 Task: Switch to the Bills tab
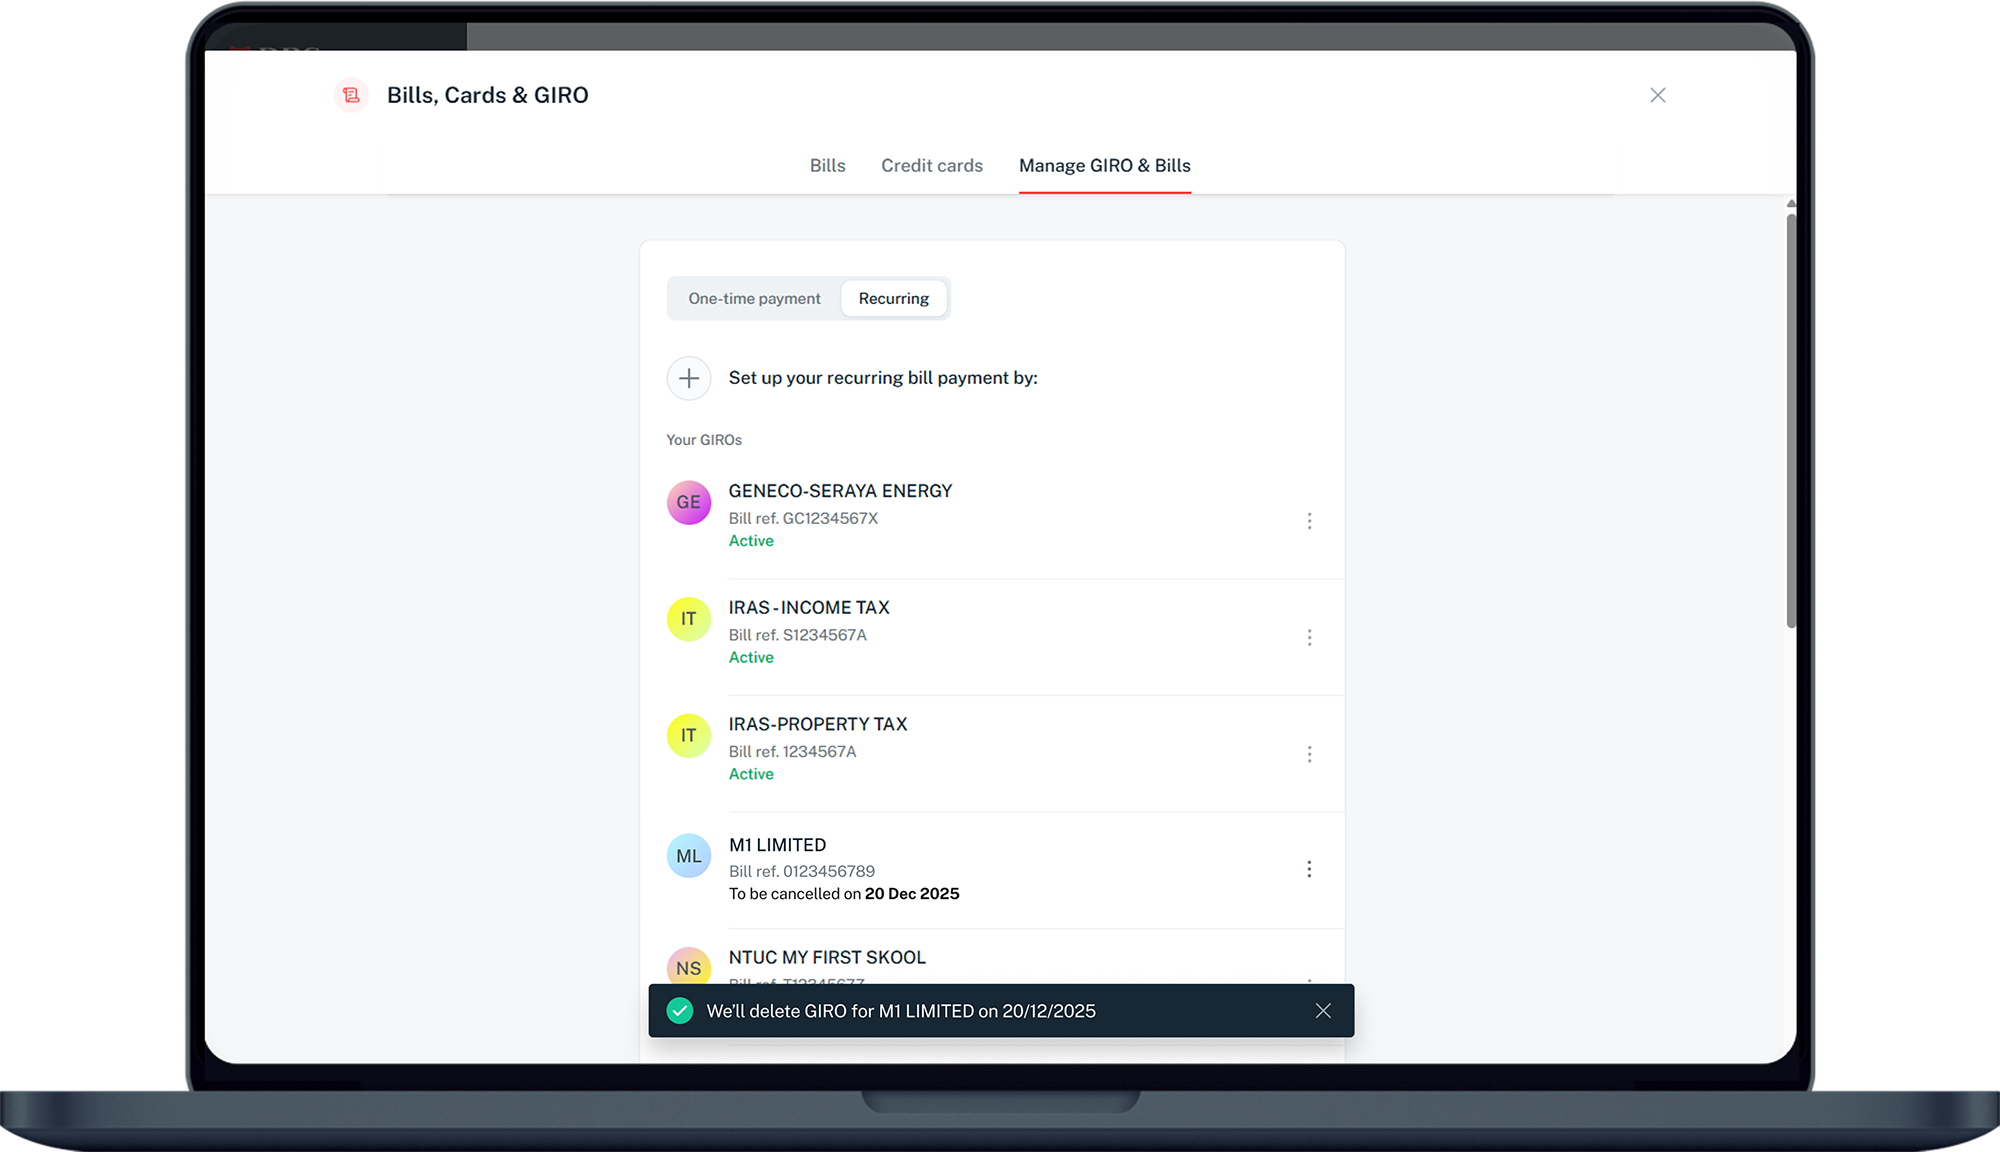[x=828, y=166]
